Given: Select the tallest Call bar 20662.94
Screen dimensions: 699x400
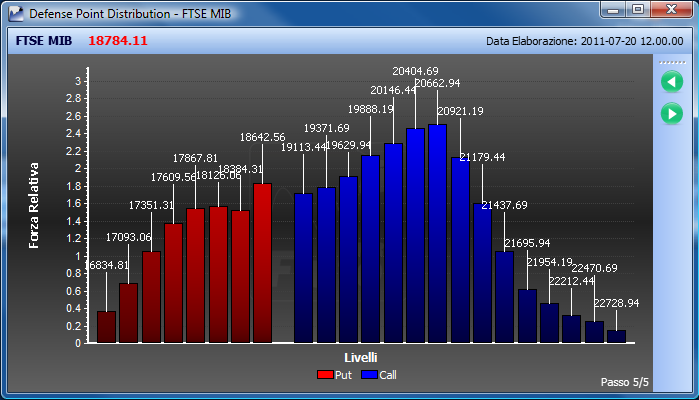Looking at the screenshot, I should (x=437, y=234).
